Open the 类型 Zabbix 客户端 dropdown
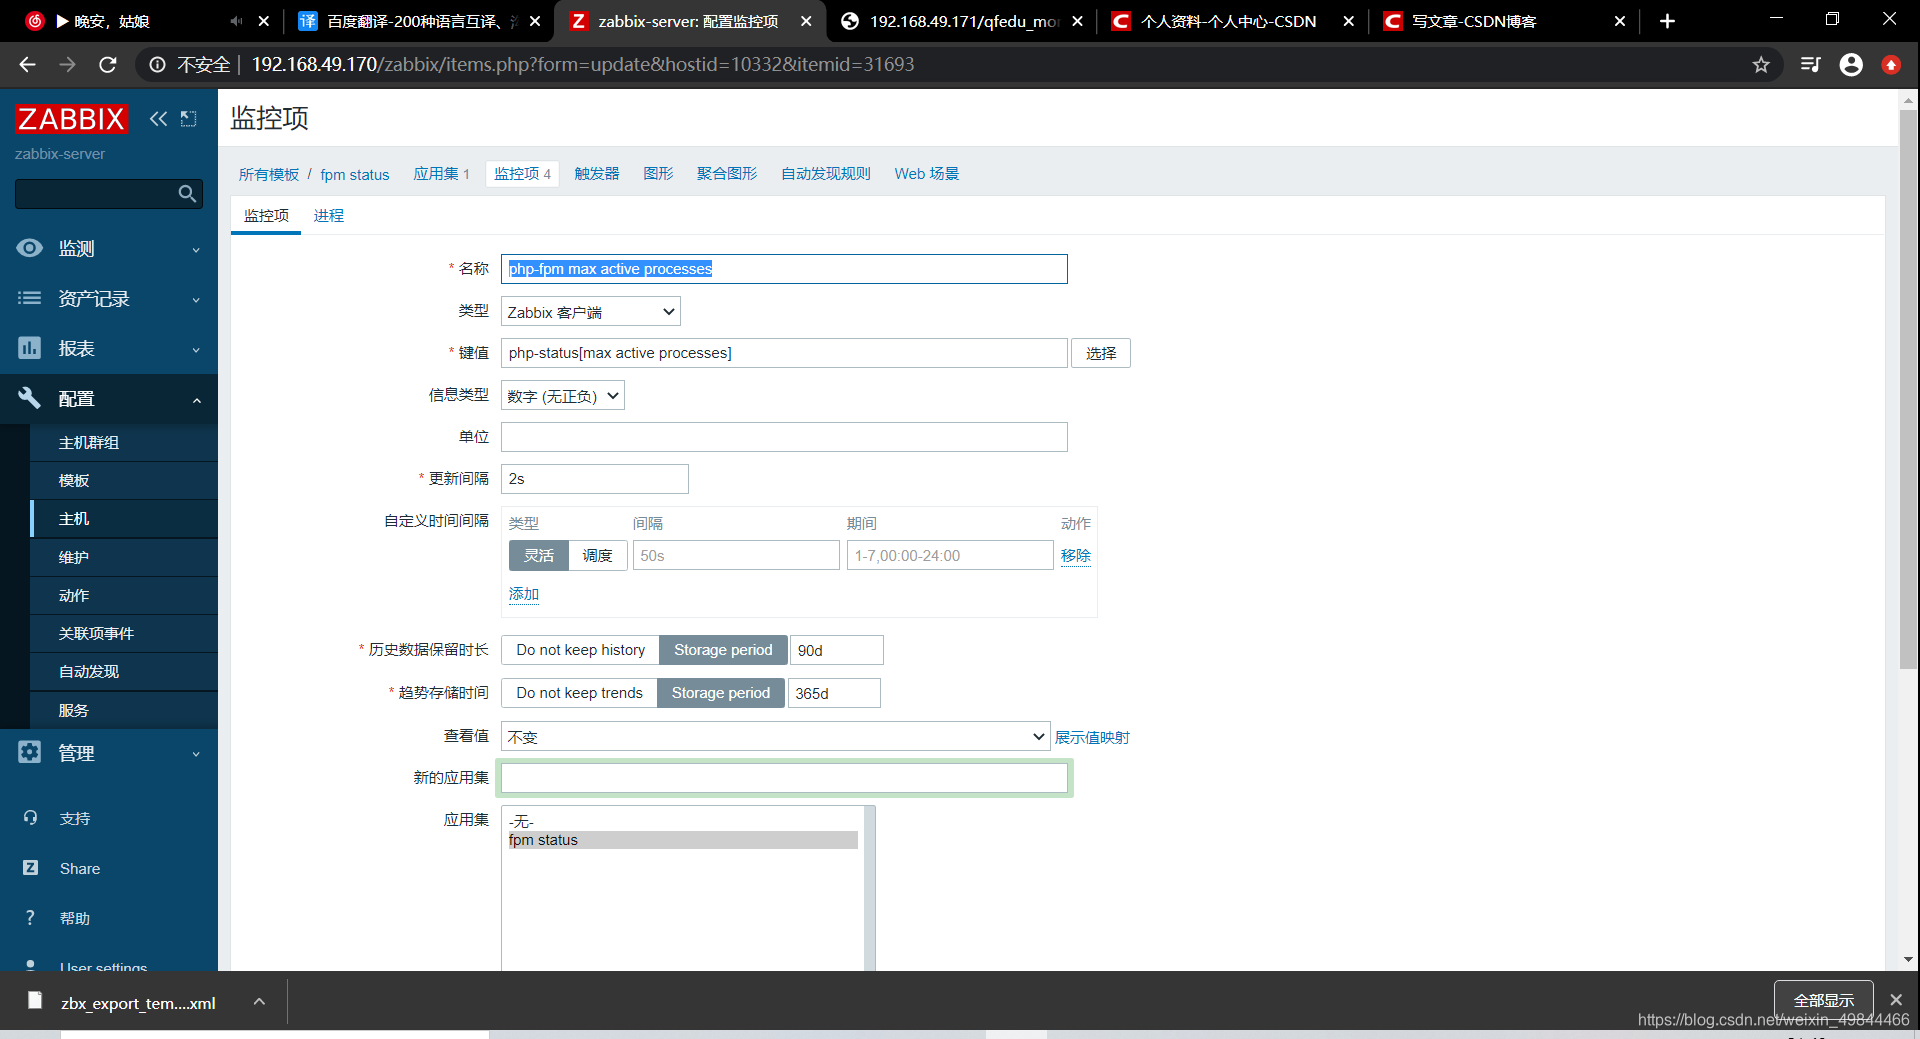Screen dimensions: 1920x1039 point(590,312)
